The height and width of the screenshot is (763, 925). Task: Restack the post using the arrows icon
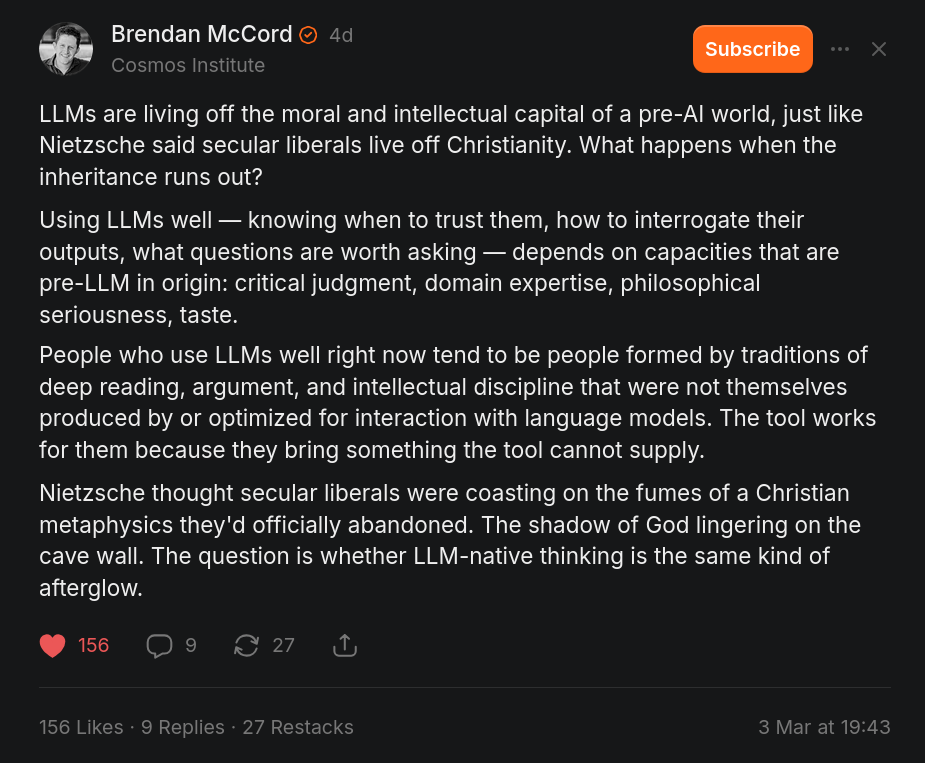coord(246,646)
